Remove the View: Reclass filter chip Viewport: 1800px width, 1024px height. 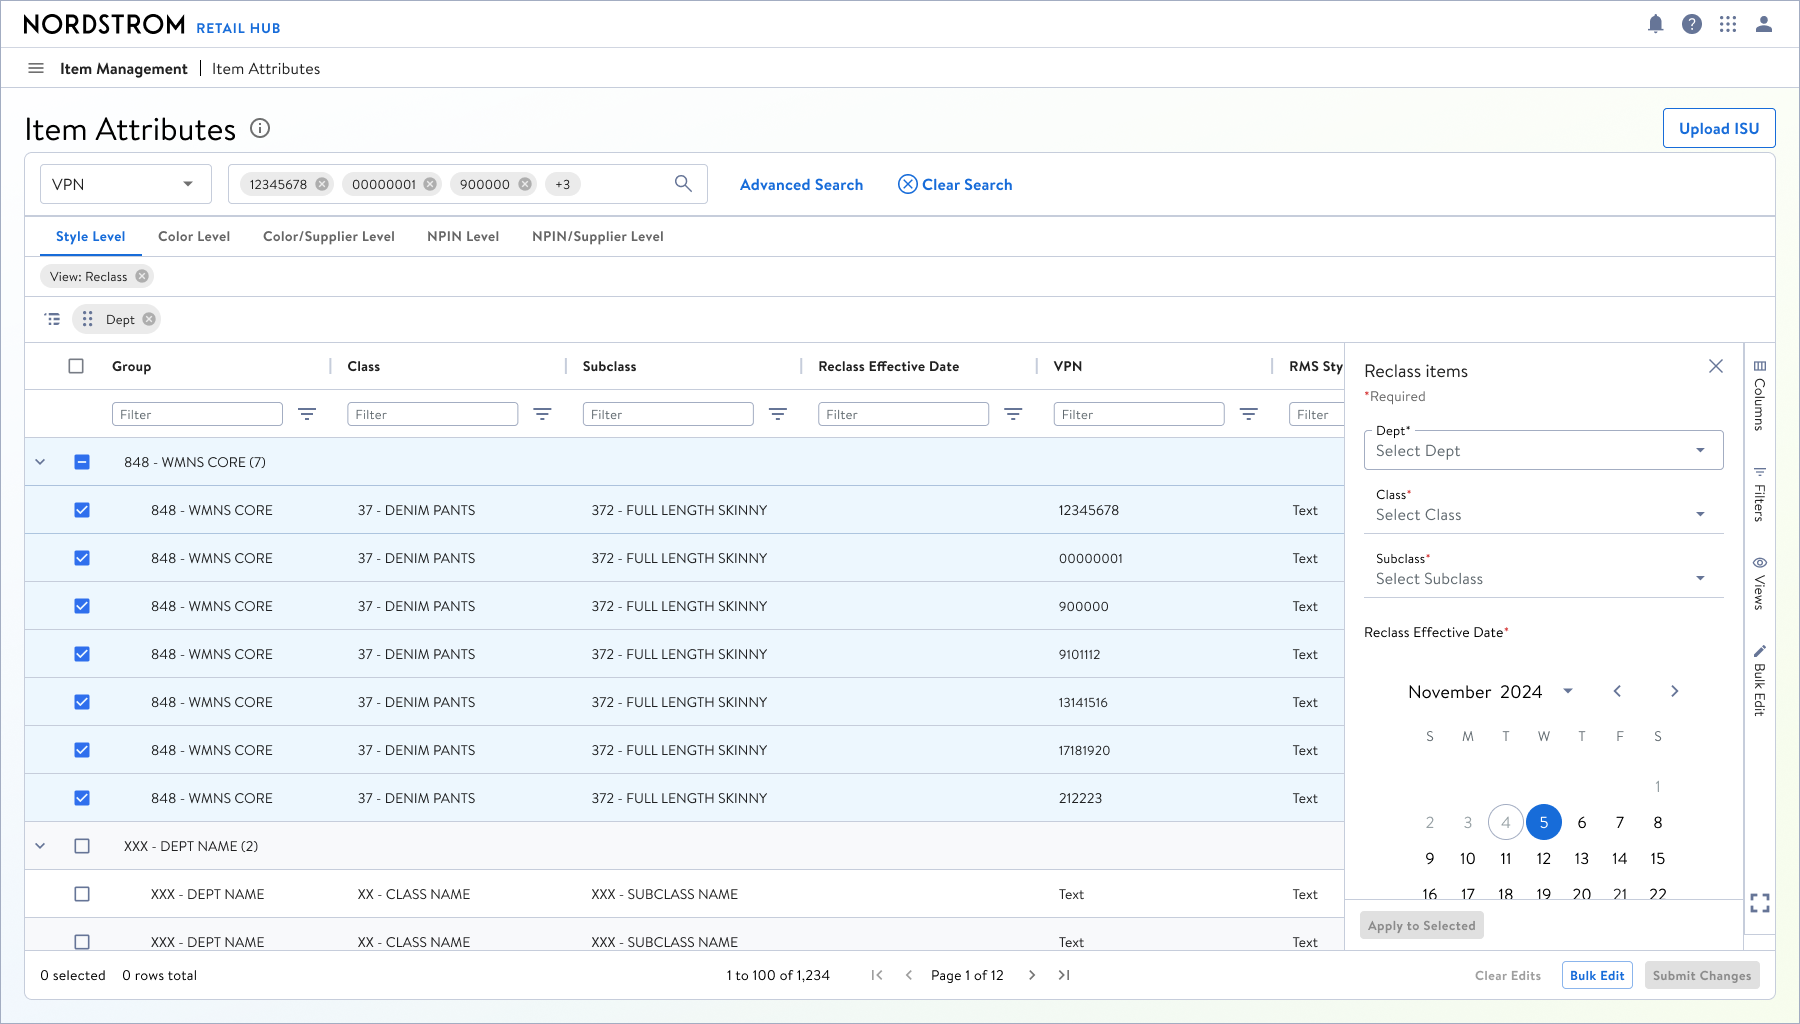coord(142,277)
